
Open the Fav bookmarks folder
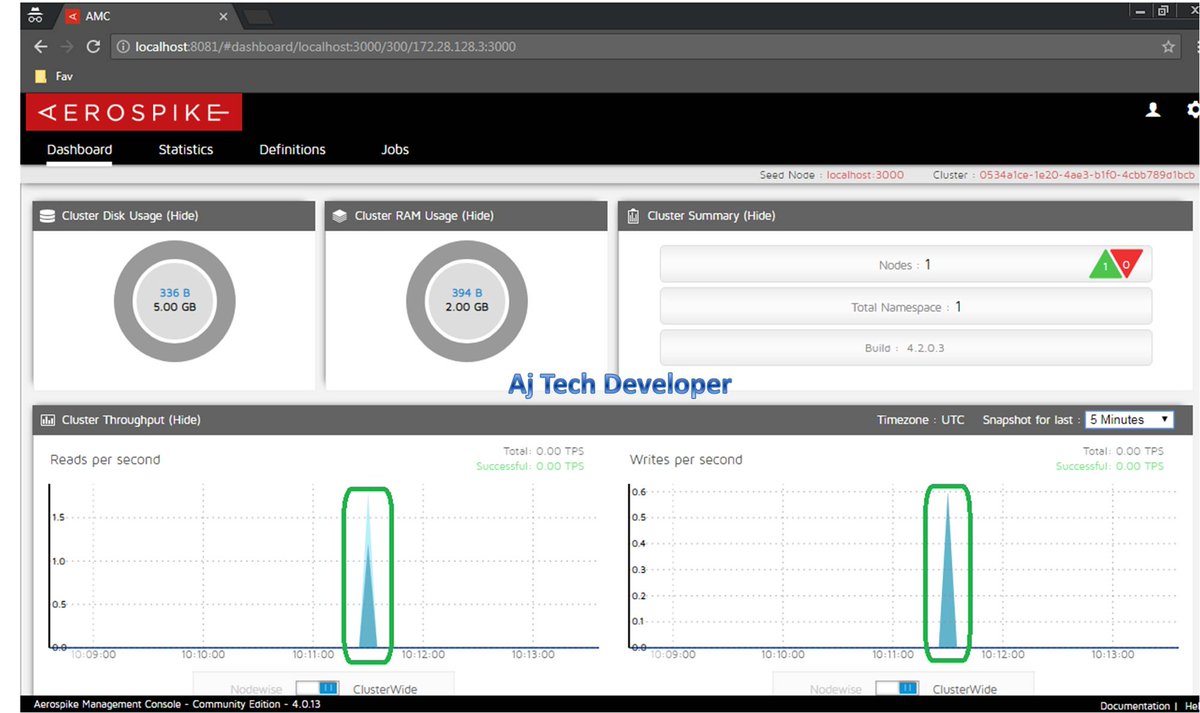(53, 76)
